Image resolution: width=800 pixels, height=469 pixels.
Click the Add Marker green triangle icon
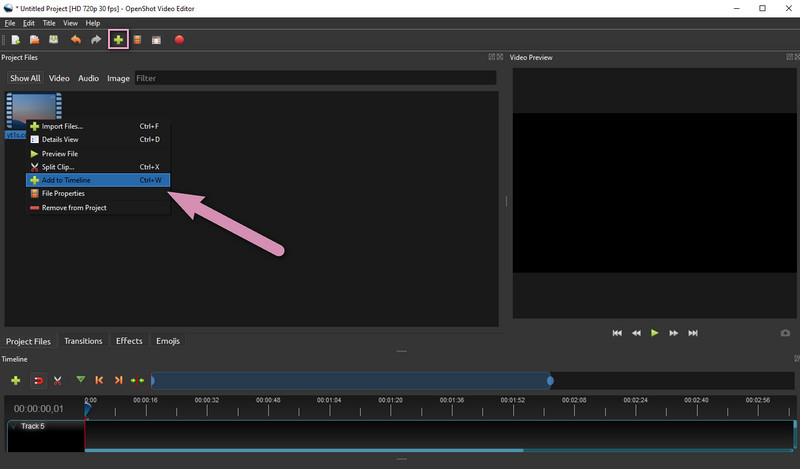[81, 380]
